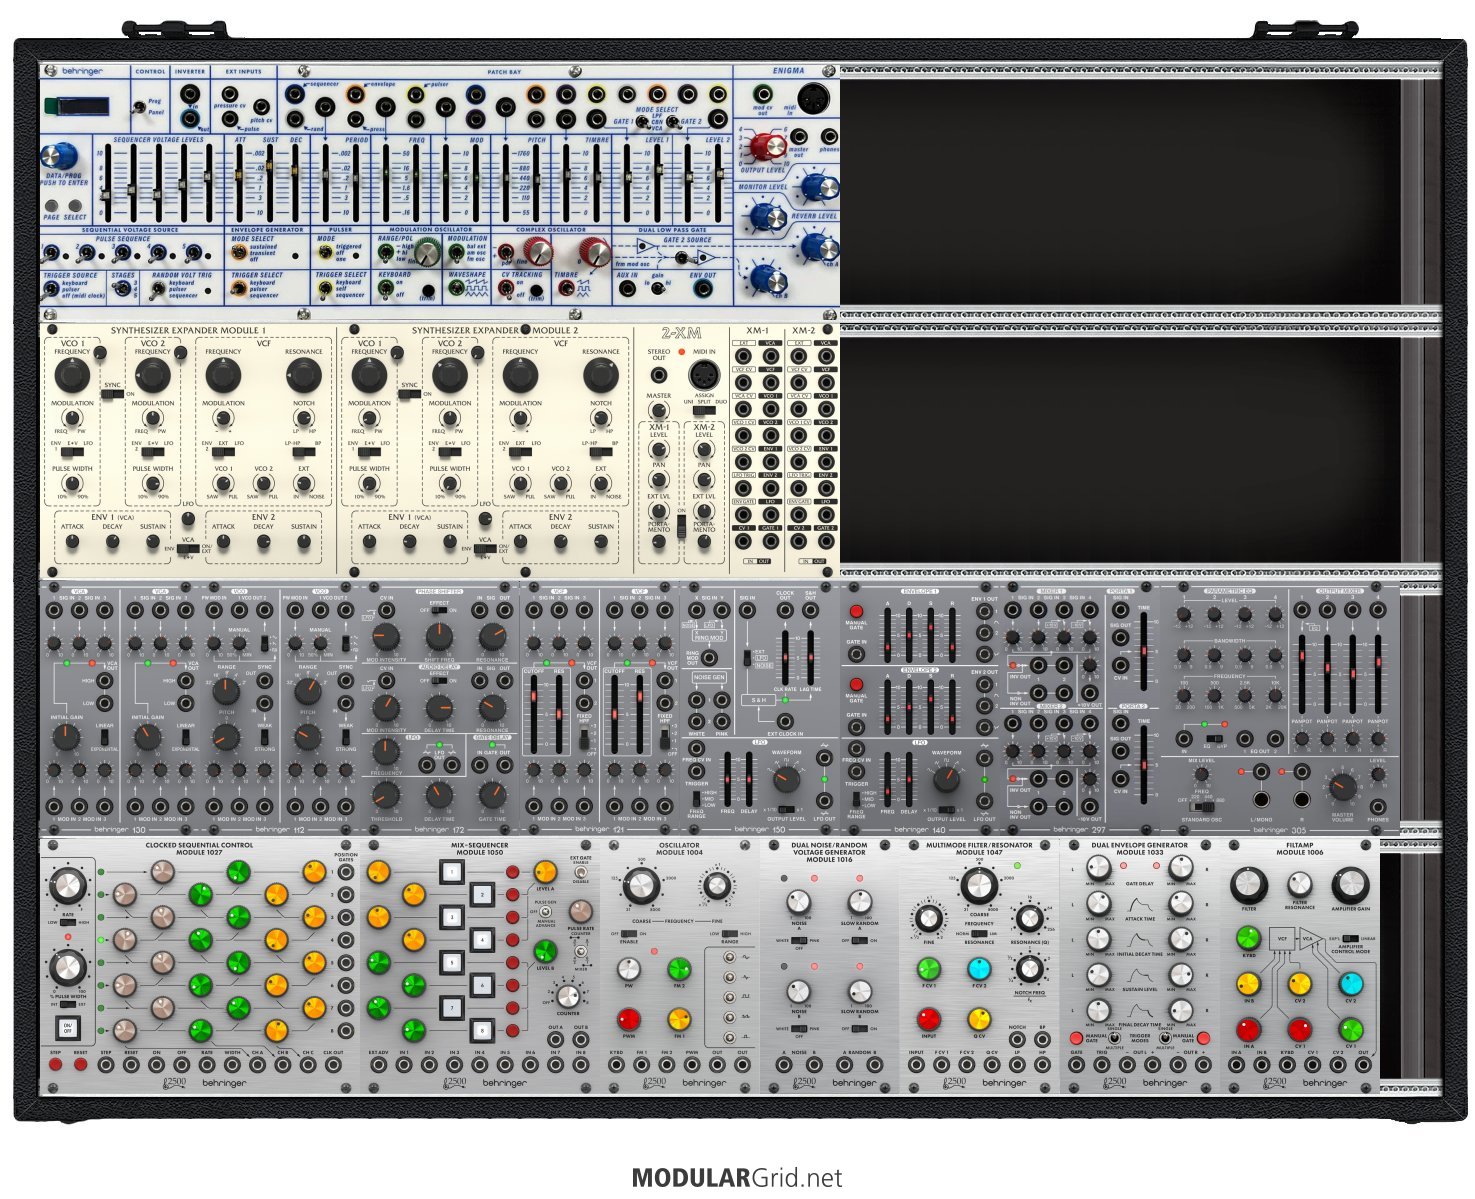Click the 2-XM STEREO OUT jack

coord(659,375)
